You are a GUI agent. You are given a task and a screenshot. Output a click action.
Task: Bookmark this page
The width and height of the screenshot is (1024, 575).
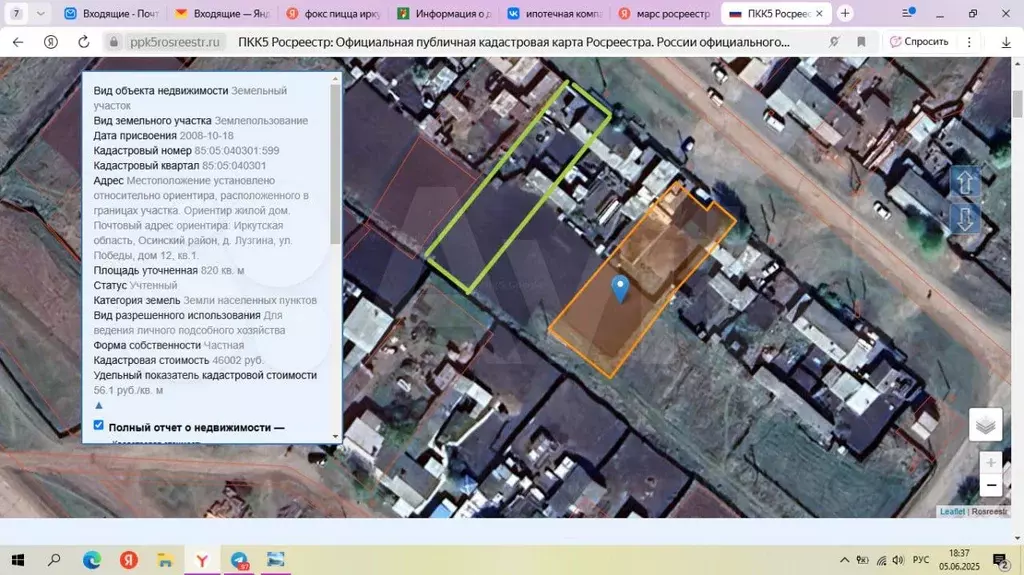coord(861,42)
